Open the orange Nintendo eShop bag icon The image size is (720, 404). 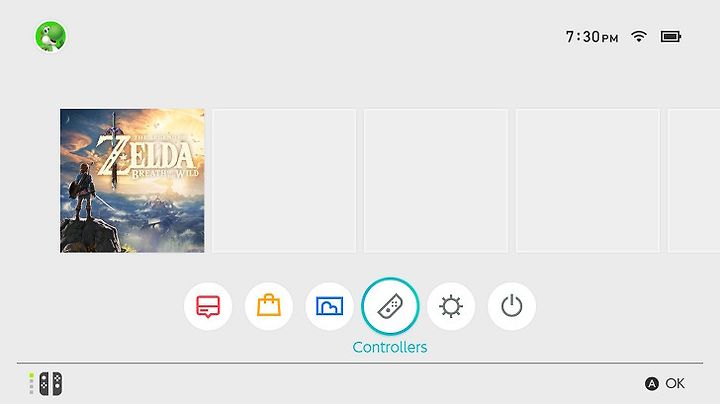269,306
